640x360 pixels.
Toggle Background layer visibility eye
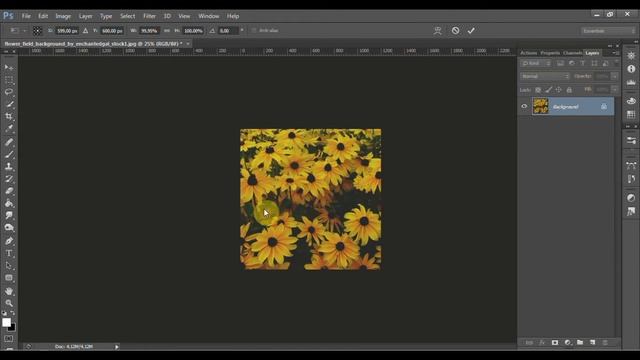(x=524, y=107)
